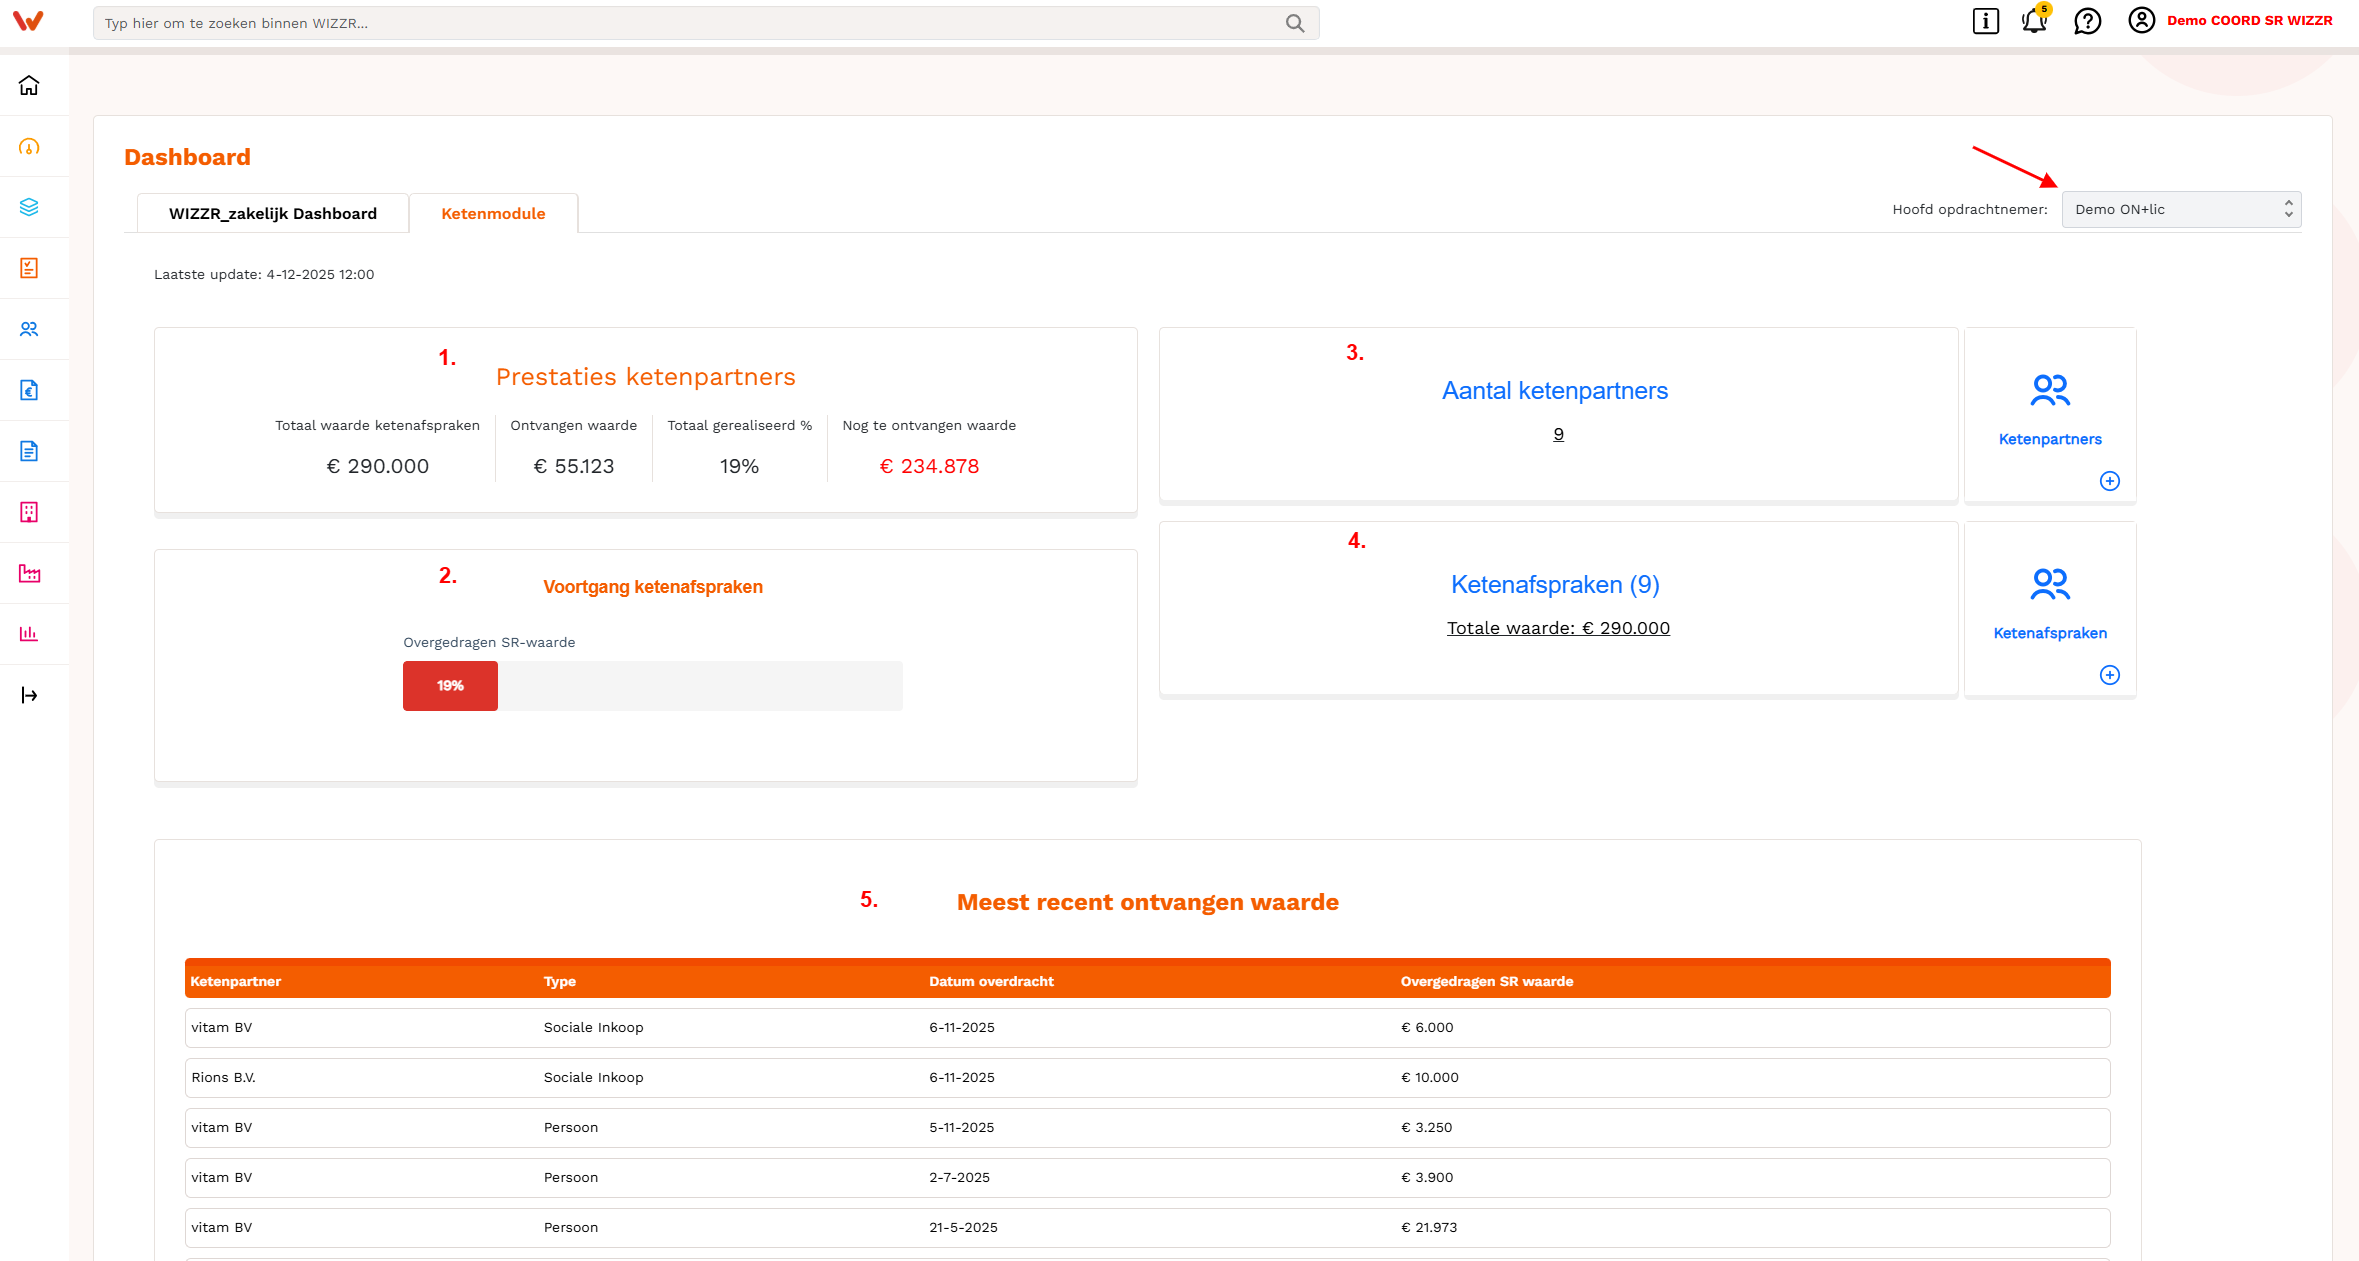Open the Hoofd opdrachtnemer dropdown
This screenshot has width=2359, height=1261.
click(x=2181, y=209)
